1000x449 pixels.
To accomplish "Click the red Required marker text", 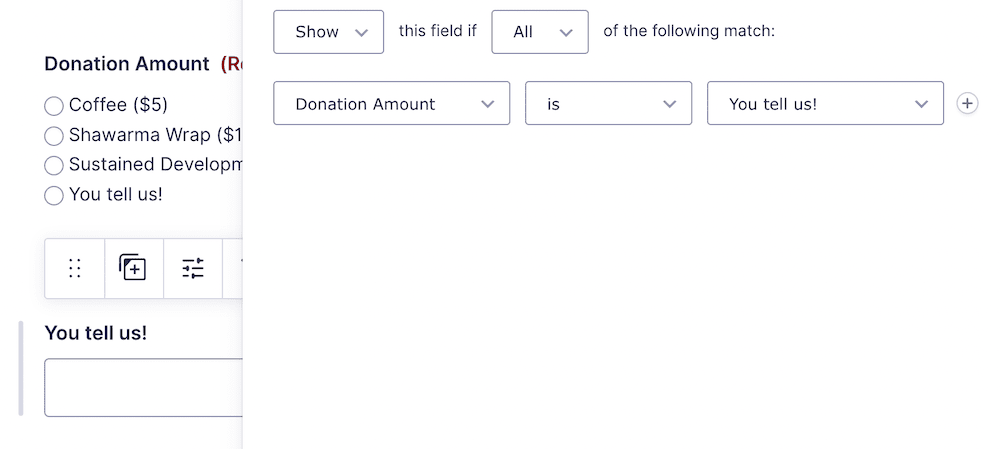I will coord(232,64).
